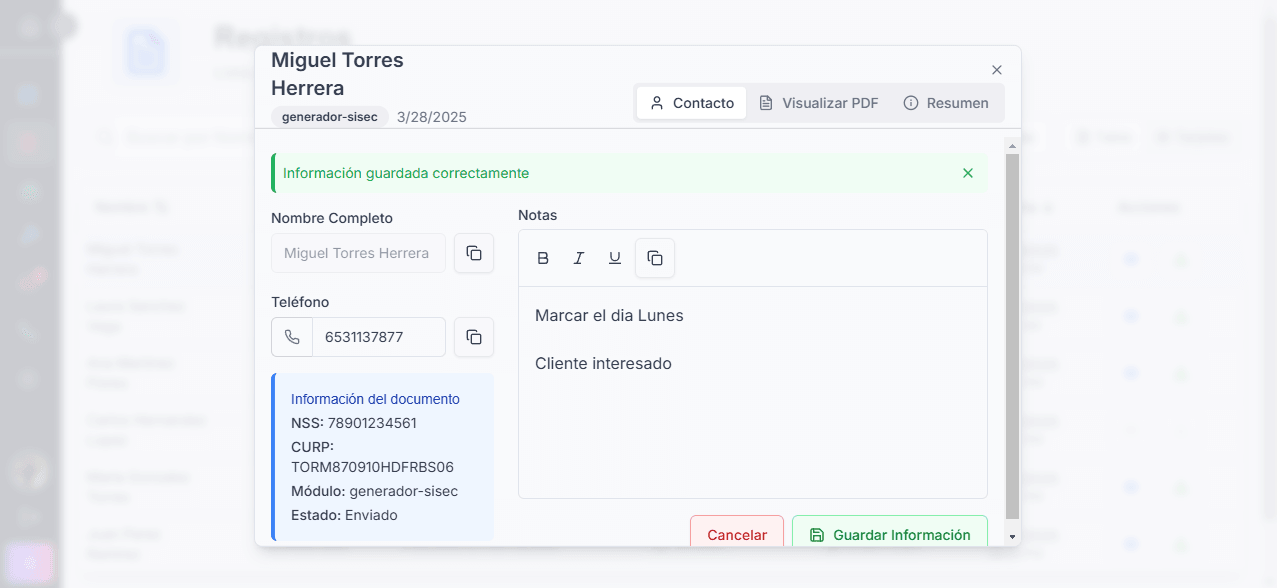Open the Resumen tab

coord(946,103)
